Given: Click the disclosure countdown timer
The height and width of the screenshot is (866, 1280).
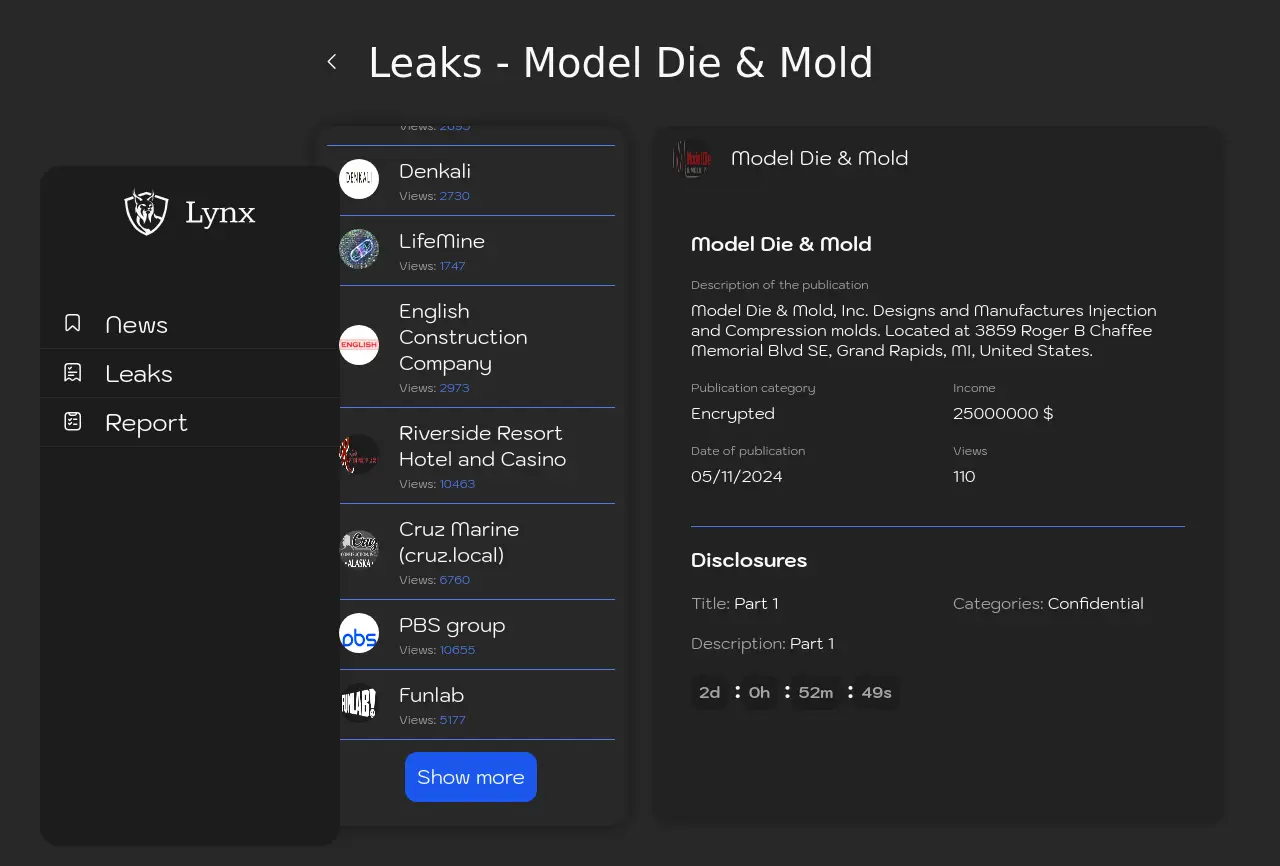Looking at the screenshot, I should [x=795, y=693].
